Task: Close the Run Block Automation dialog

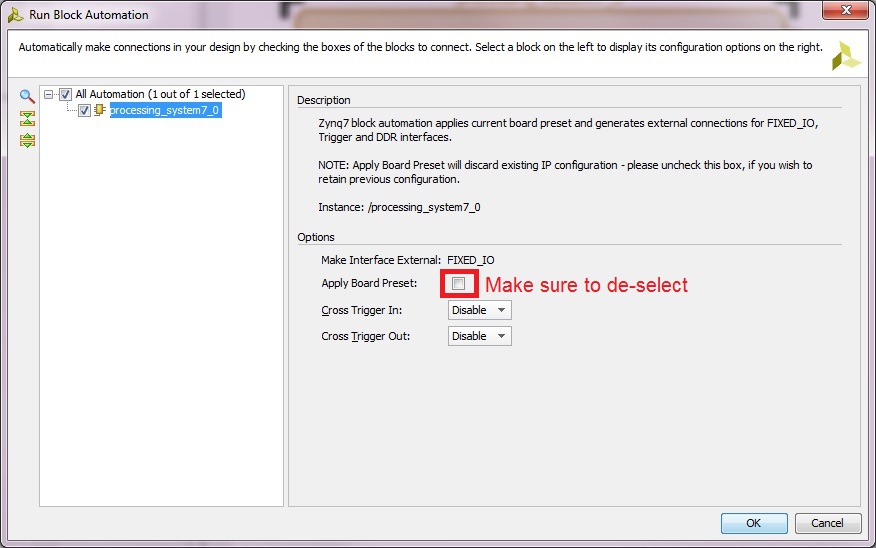Action: coord(846,9)
